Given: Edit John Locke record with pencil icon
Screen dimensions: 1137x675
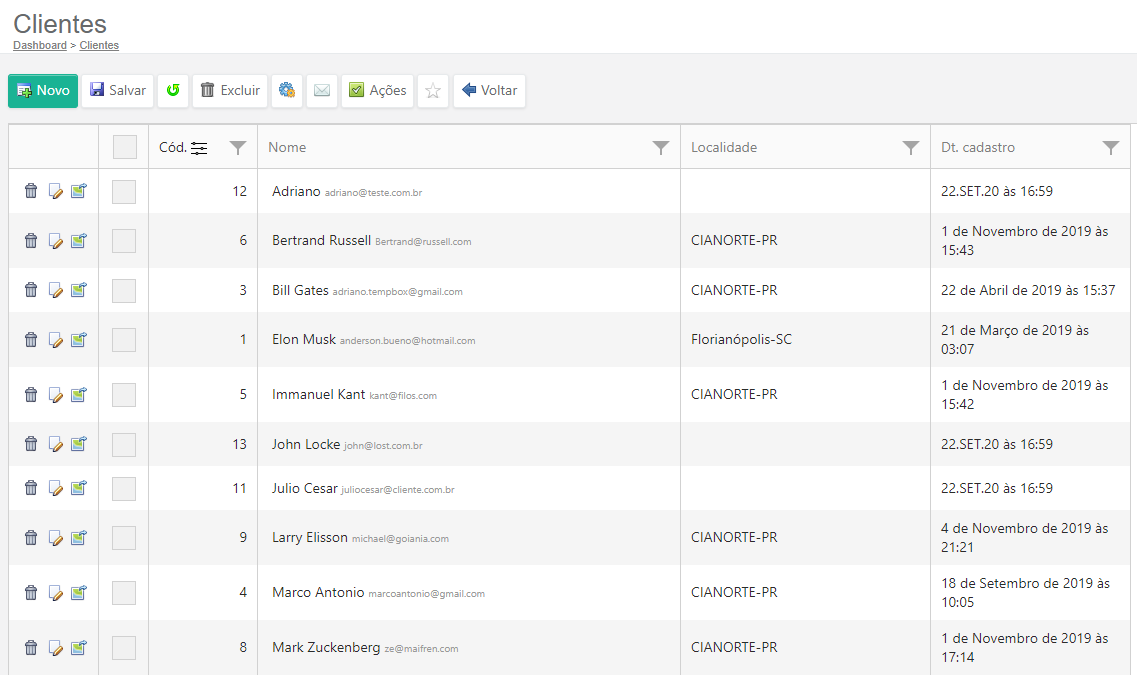Looking at the screenshot, I should 56,444.
